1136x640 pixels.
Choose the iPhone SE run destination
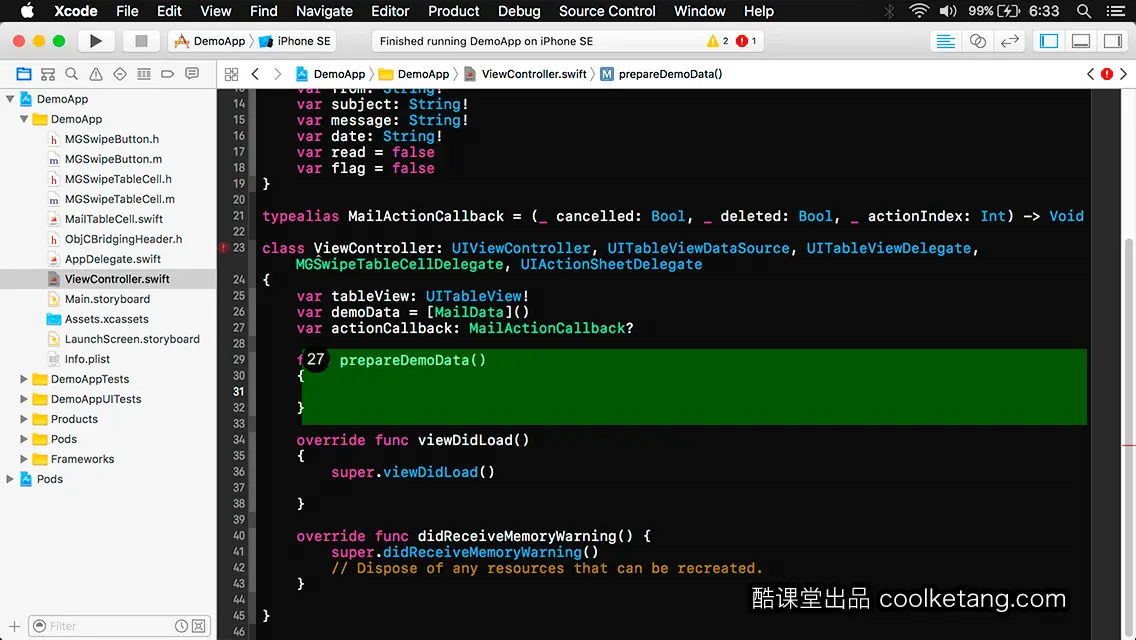pyautogui.click(x=295, y=41)
